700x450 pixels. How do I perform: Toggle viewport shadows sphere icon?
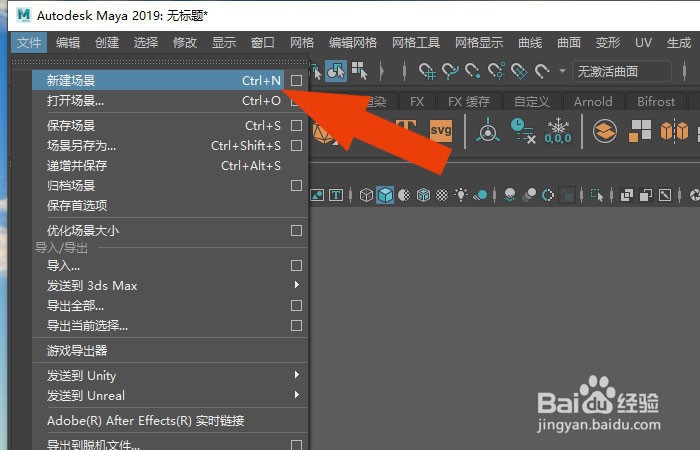480,195
